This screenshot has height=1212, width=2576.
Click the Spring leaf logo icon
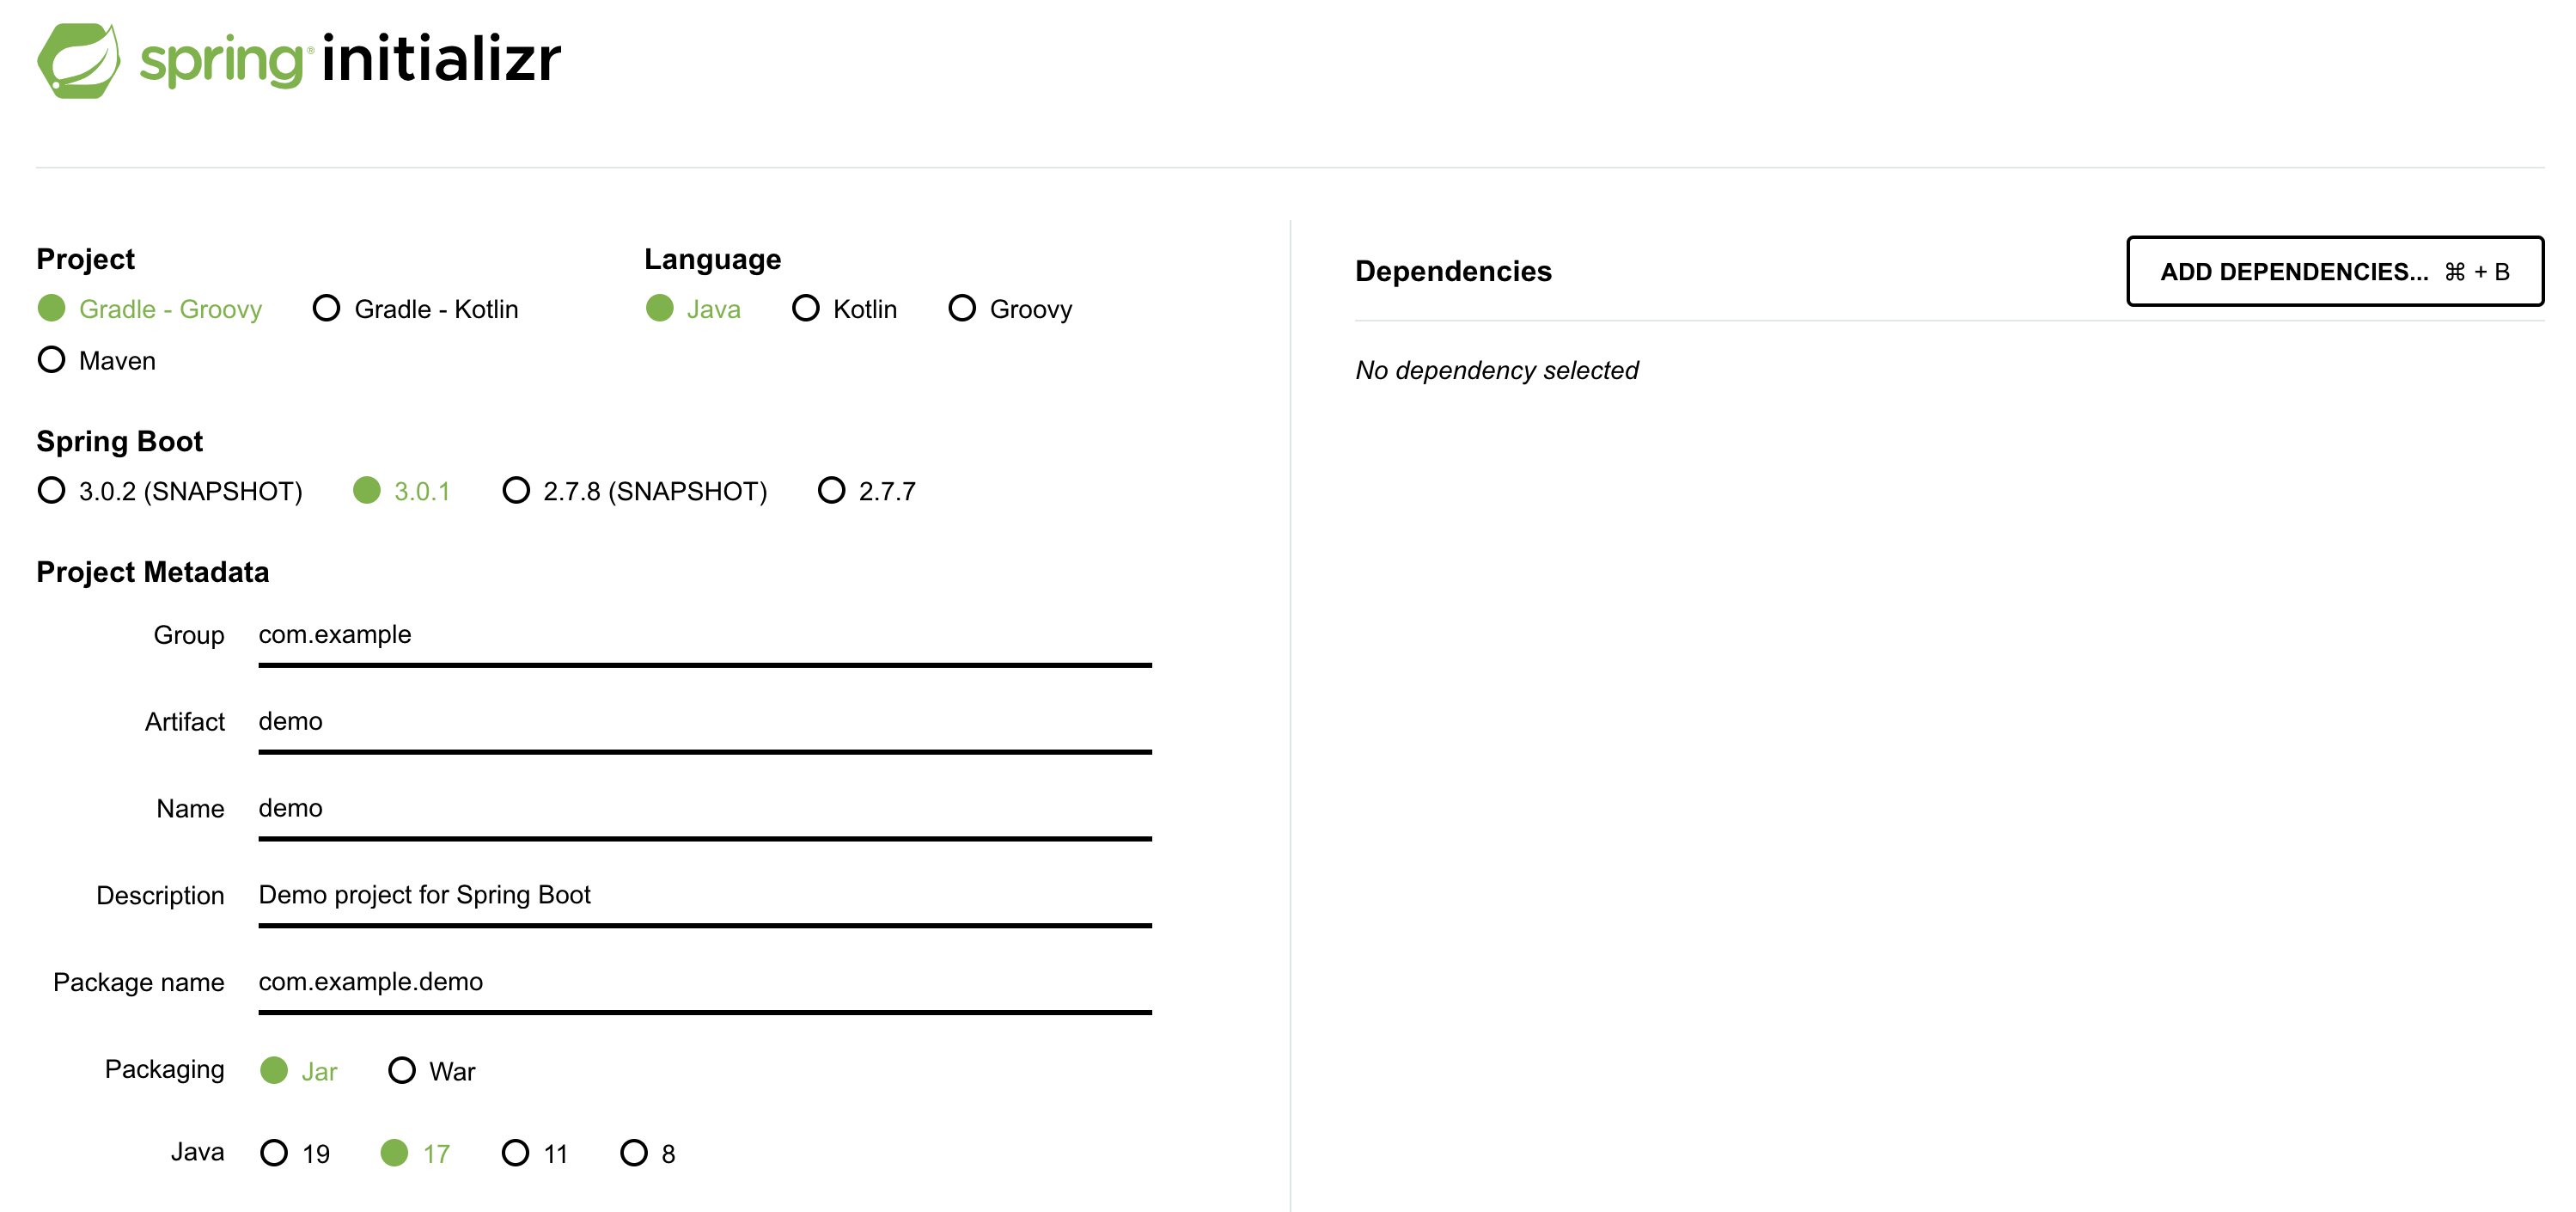pyautogui.click(x=78, y=60)
